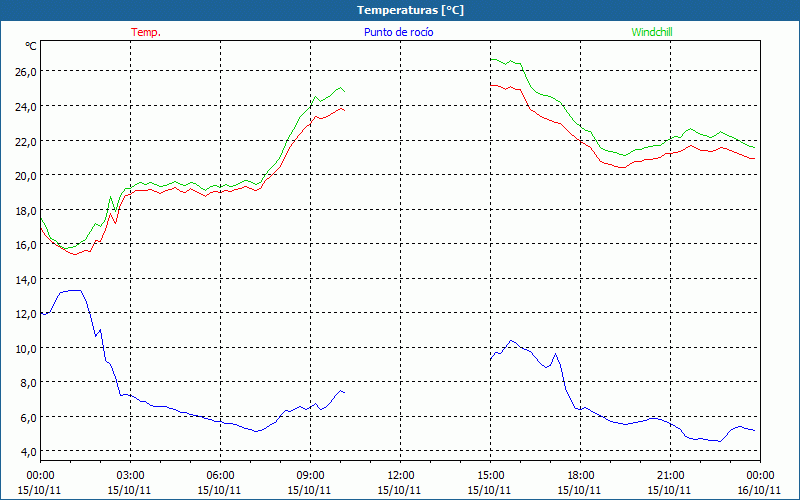Click the °C axis unit label
This screenshot has height=500, width=800.
31,46
